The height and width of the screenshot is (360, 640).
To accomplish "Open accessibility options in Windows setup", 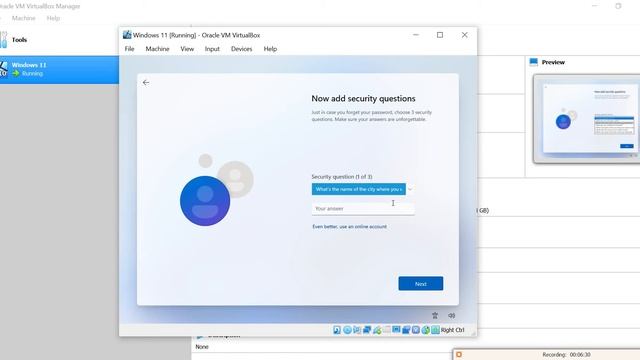I will (435, 316).
